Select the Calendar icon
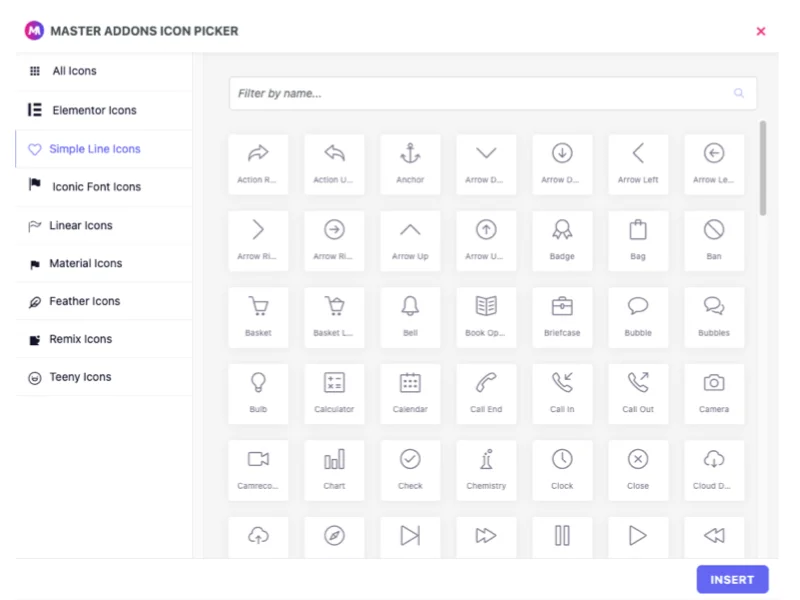800x600 pixels. 410,394
